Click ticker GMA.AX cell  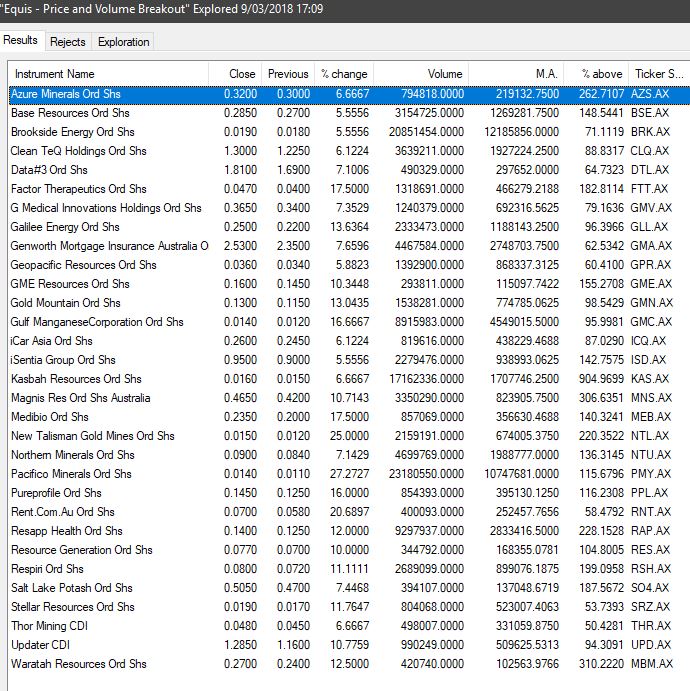coord(651,245)
